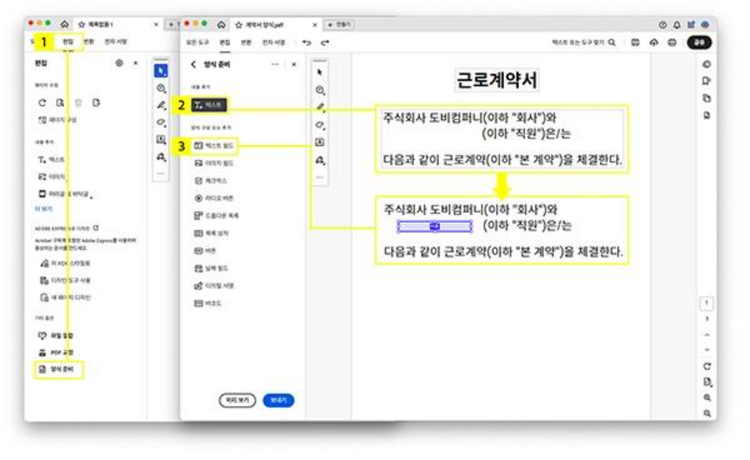Add Text item in the back Edit panel

52,160
